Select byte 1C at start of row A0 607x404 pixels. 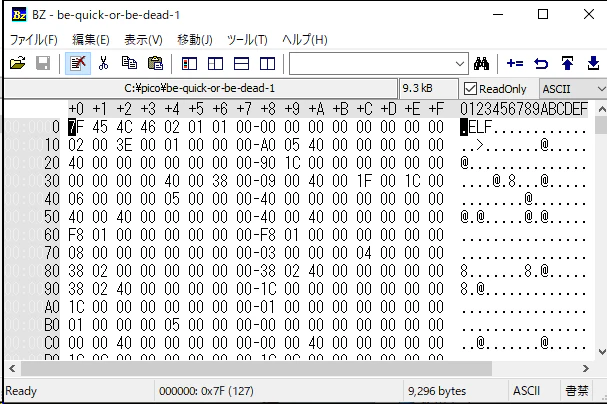[75, 307]
